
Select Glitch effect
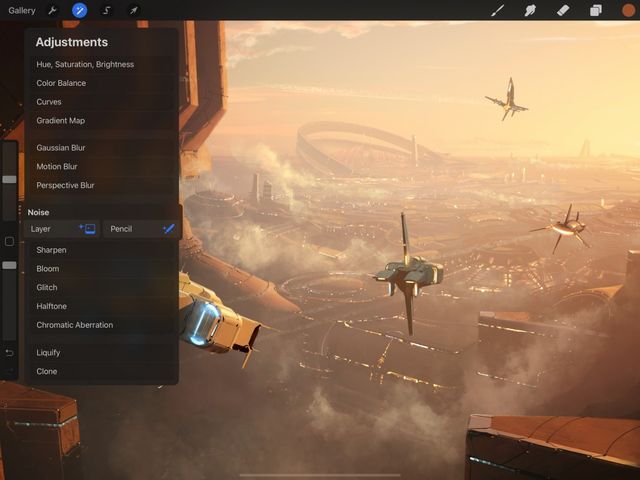click(102, 288)
